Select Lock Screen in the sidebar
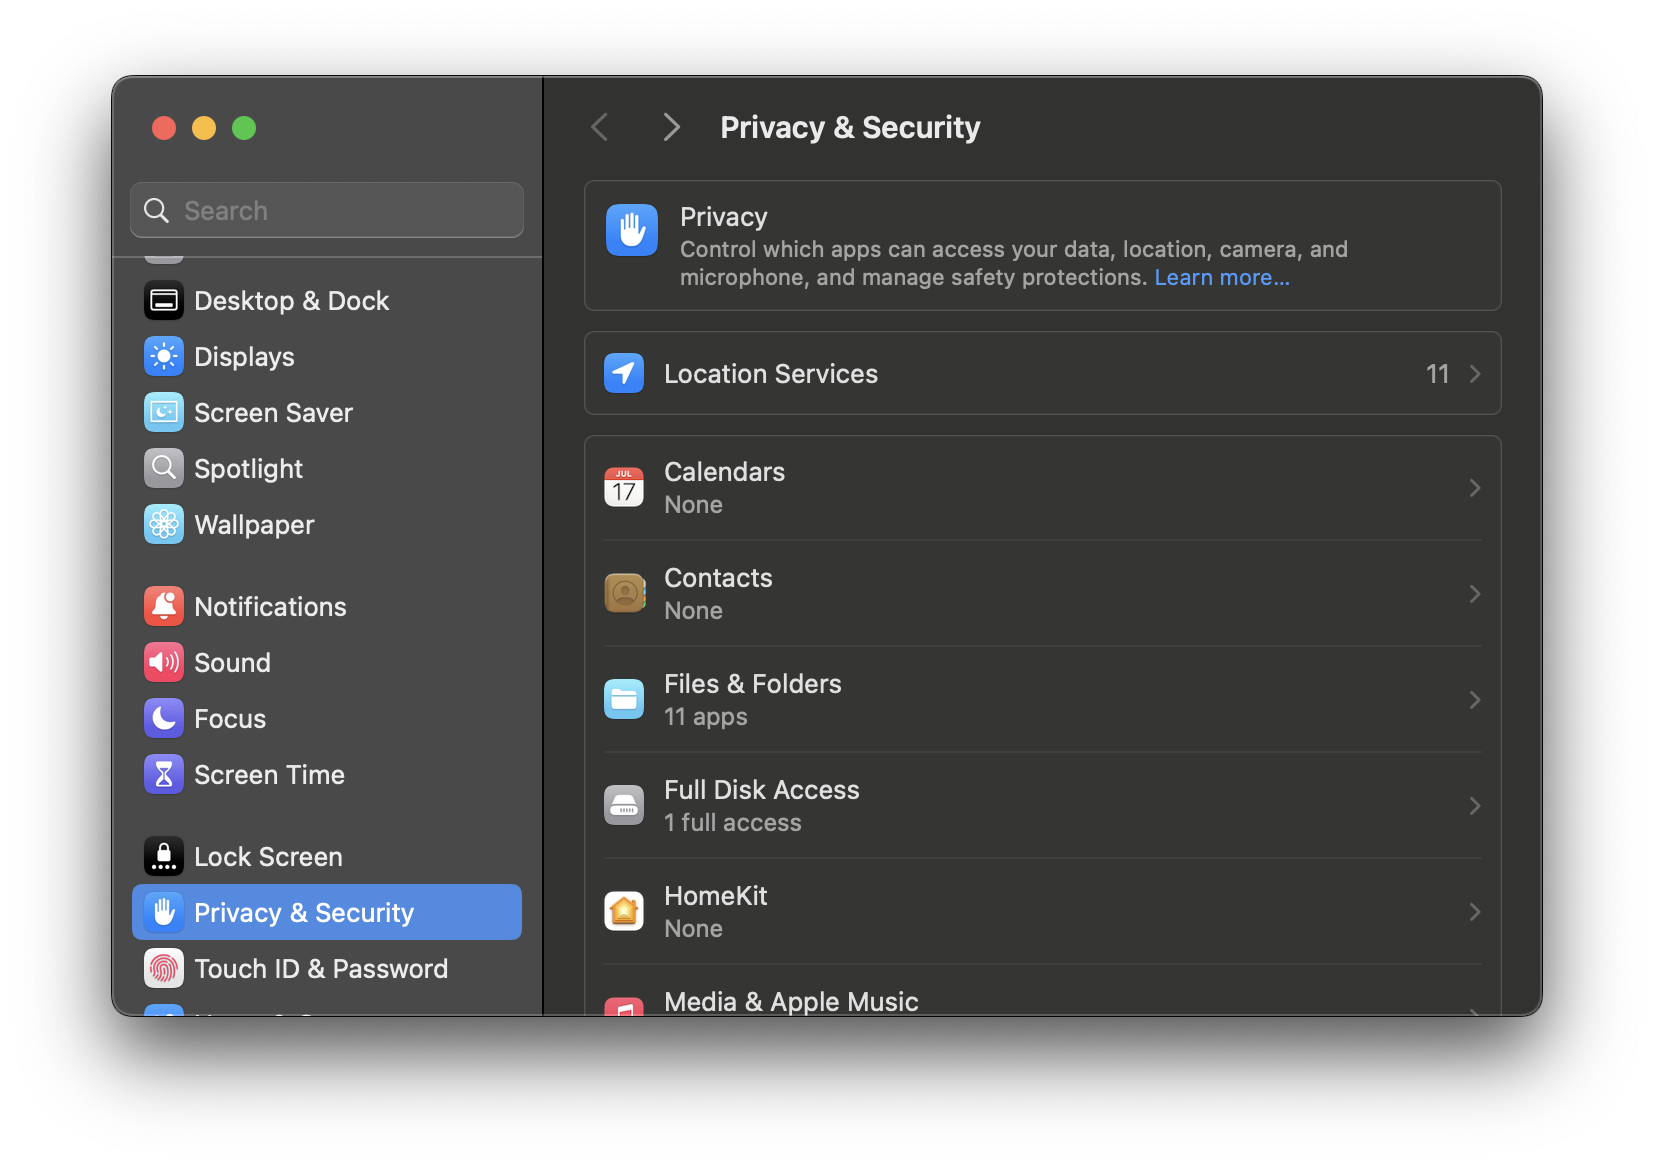The height and width of the screenshot is (1164, 1654). tap(268, 856)
